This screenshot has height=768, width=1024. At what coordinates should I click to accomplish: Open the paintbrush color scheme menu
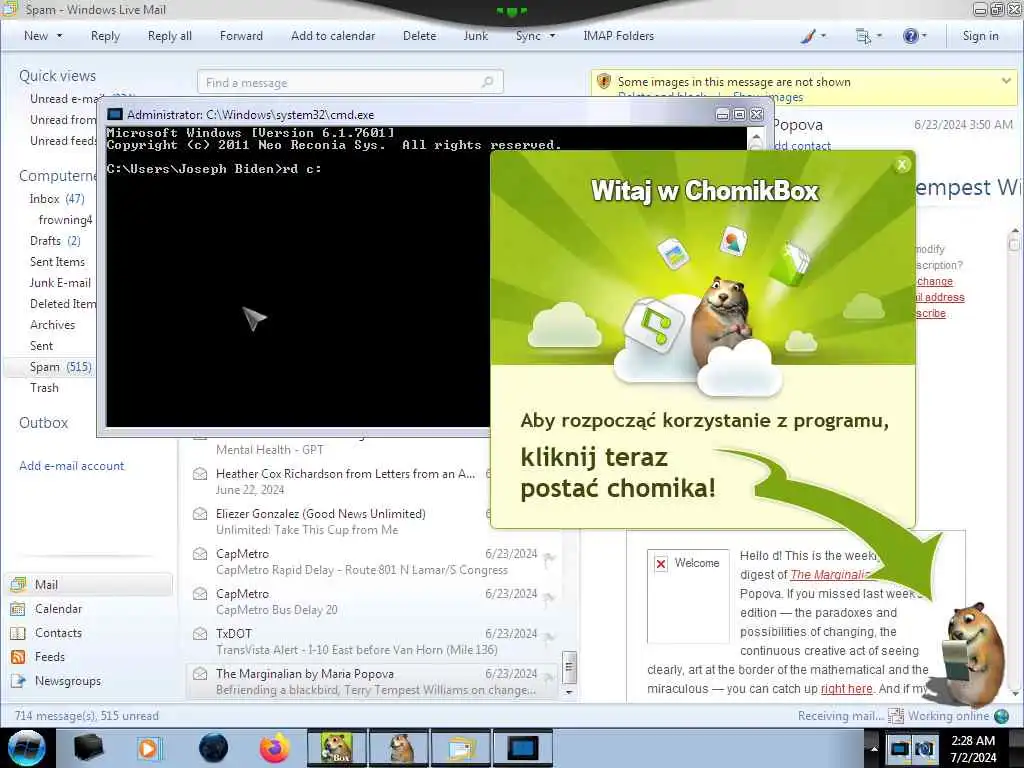coord(813,36)
